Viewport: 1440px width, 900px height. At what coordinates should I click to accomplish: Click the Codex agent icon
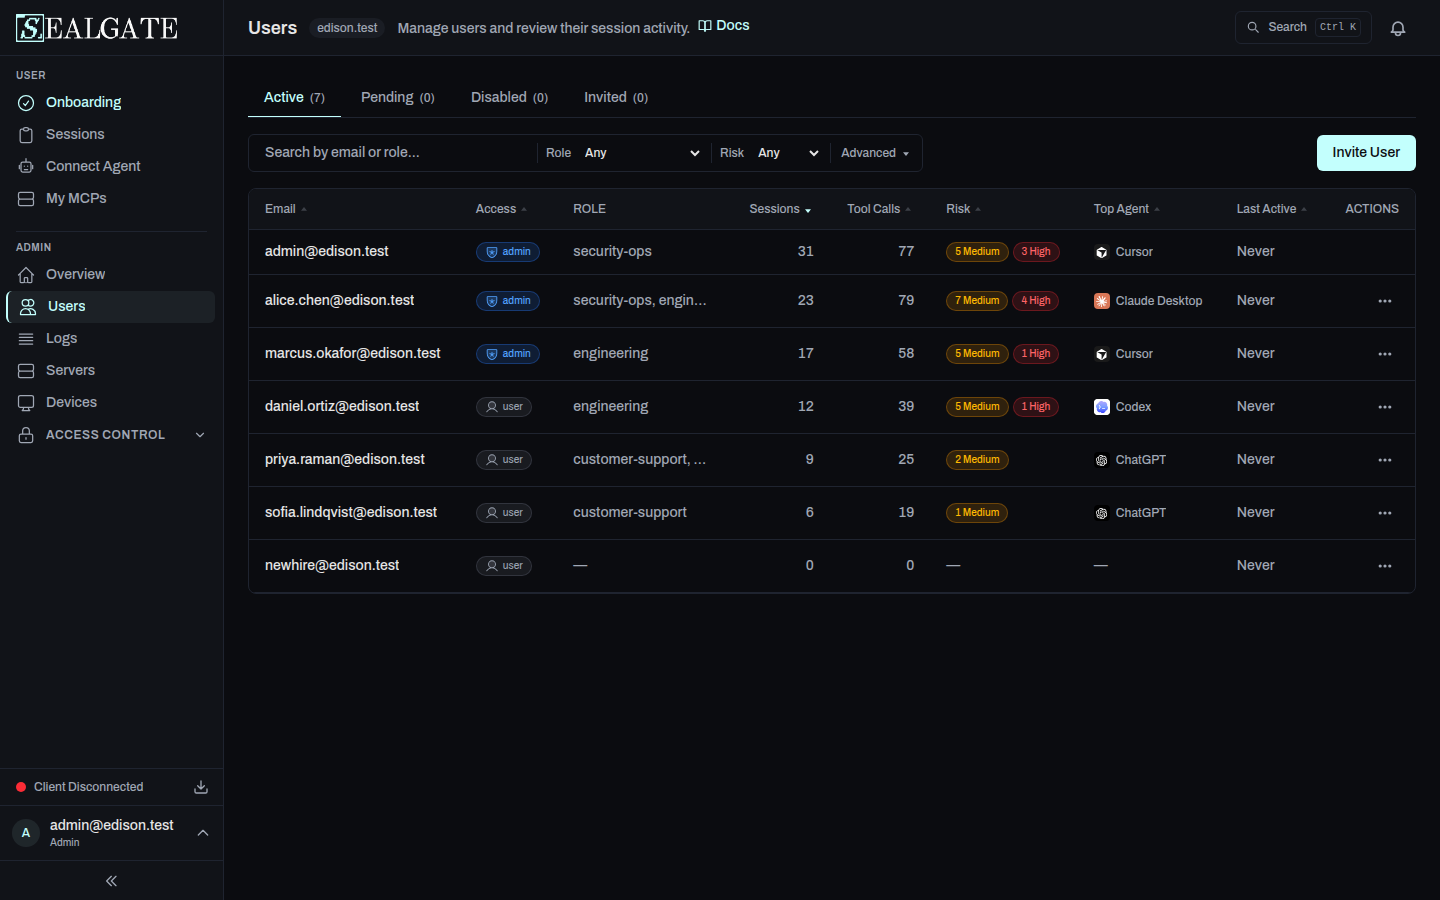(x=1102, y=407)
